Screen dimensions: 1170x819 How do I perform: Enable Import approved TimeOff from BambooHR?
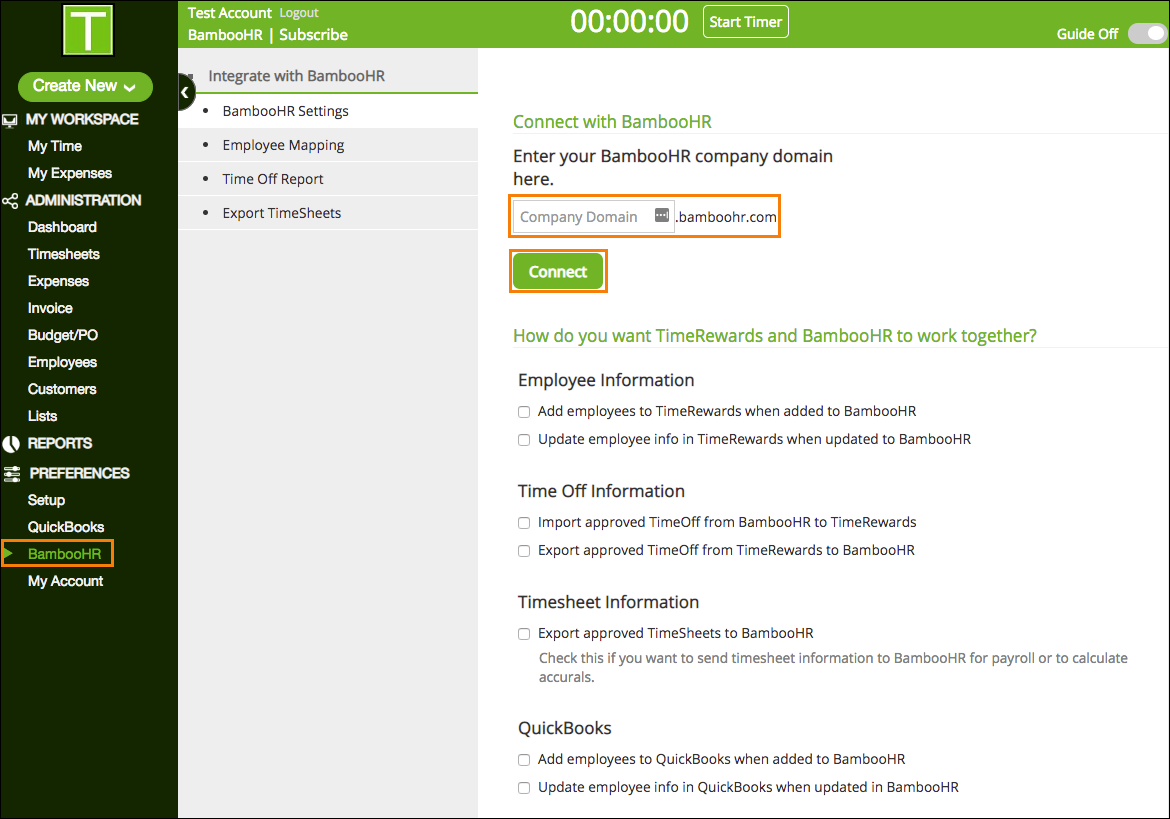tap(524, 523)
